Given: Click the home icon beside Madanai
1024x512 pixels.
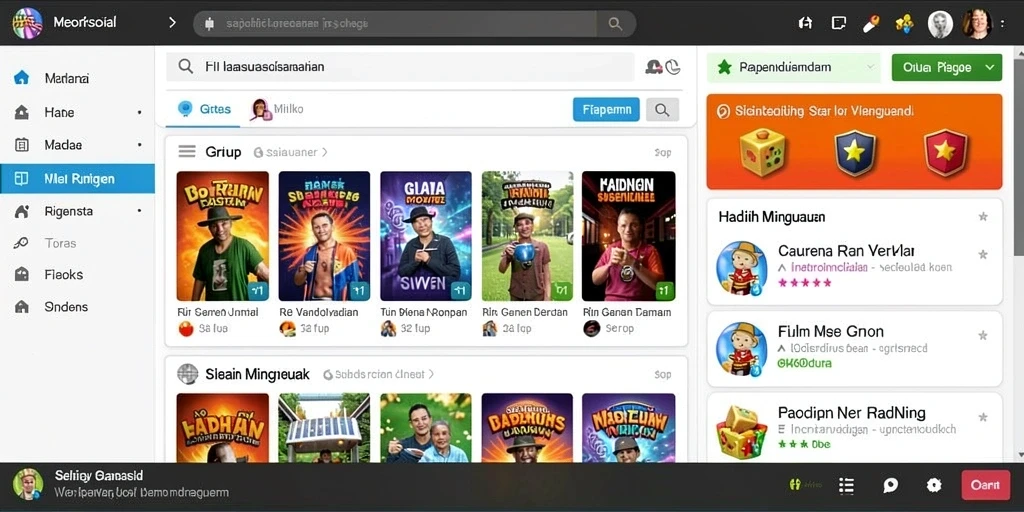Looking at the screenshot, I should [22, 78].
